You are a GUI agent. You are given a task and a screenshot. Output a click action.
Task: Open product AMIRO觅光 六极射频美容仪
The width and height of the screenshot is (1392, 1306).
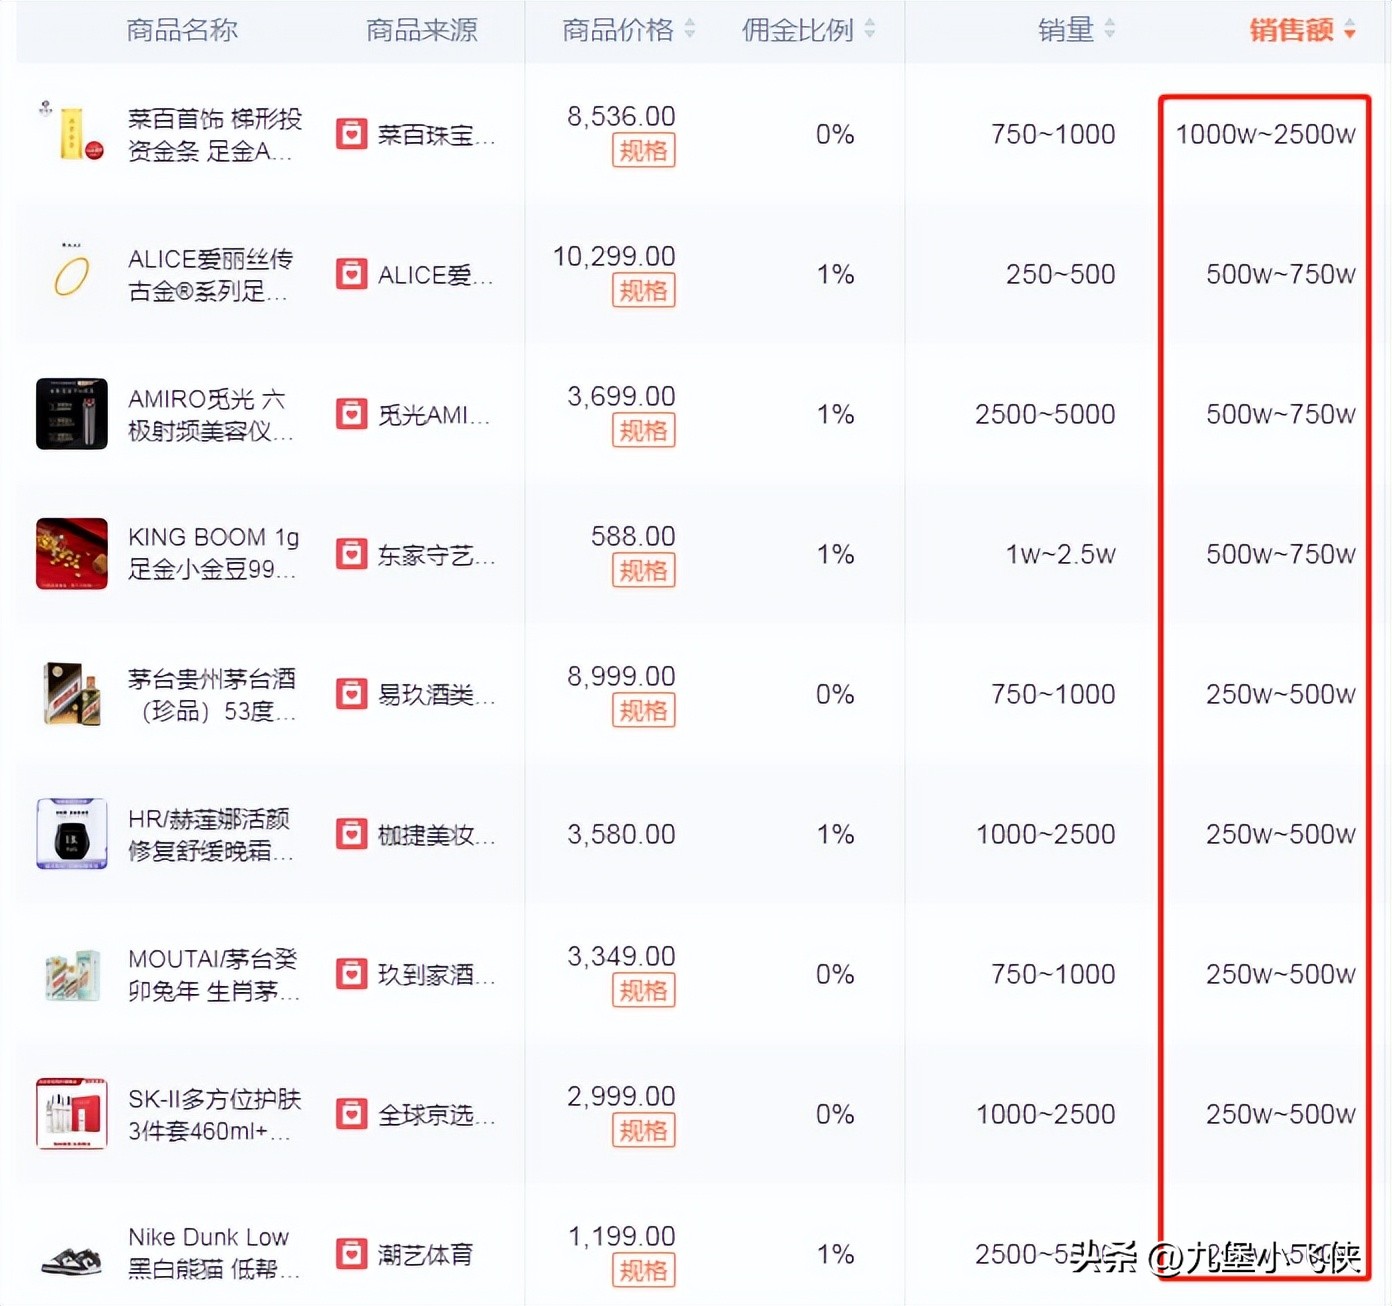coord(210,415)
